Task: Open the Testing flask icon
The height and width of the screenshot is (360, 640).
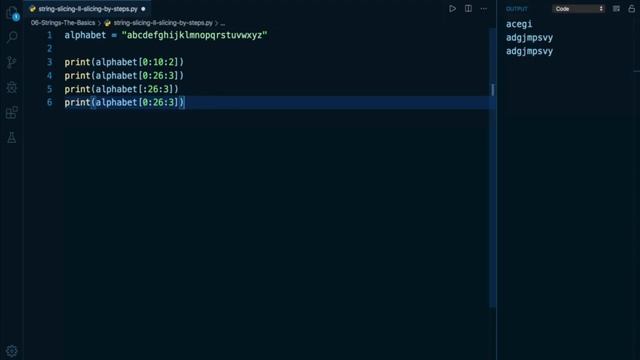Action: [x=12, y=138]
